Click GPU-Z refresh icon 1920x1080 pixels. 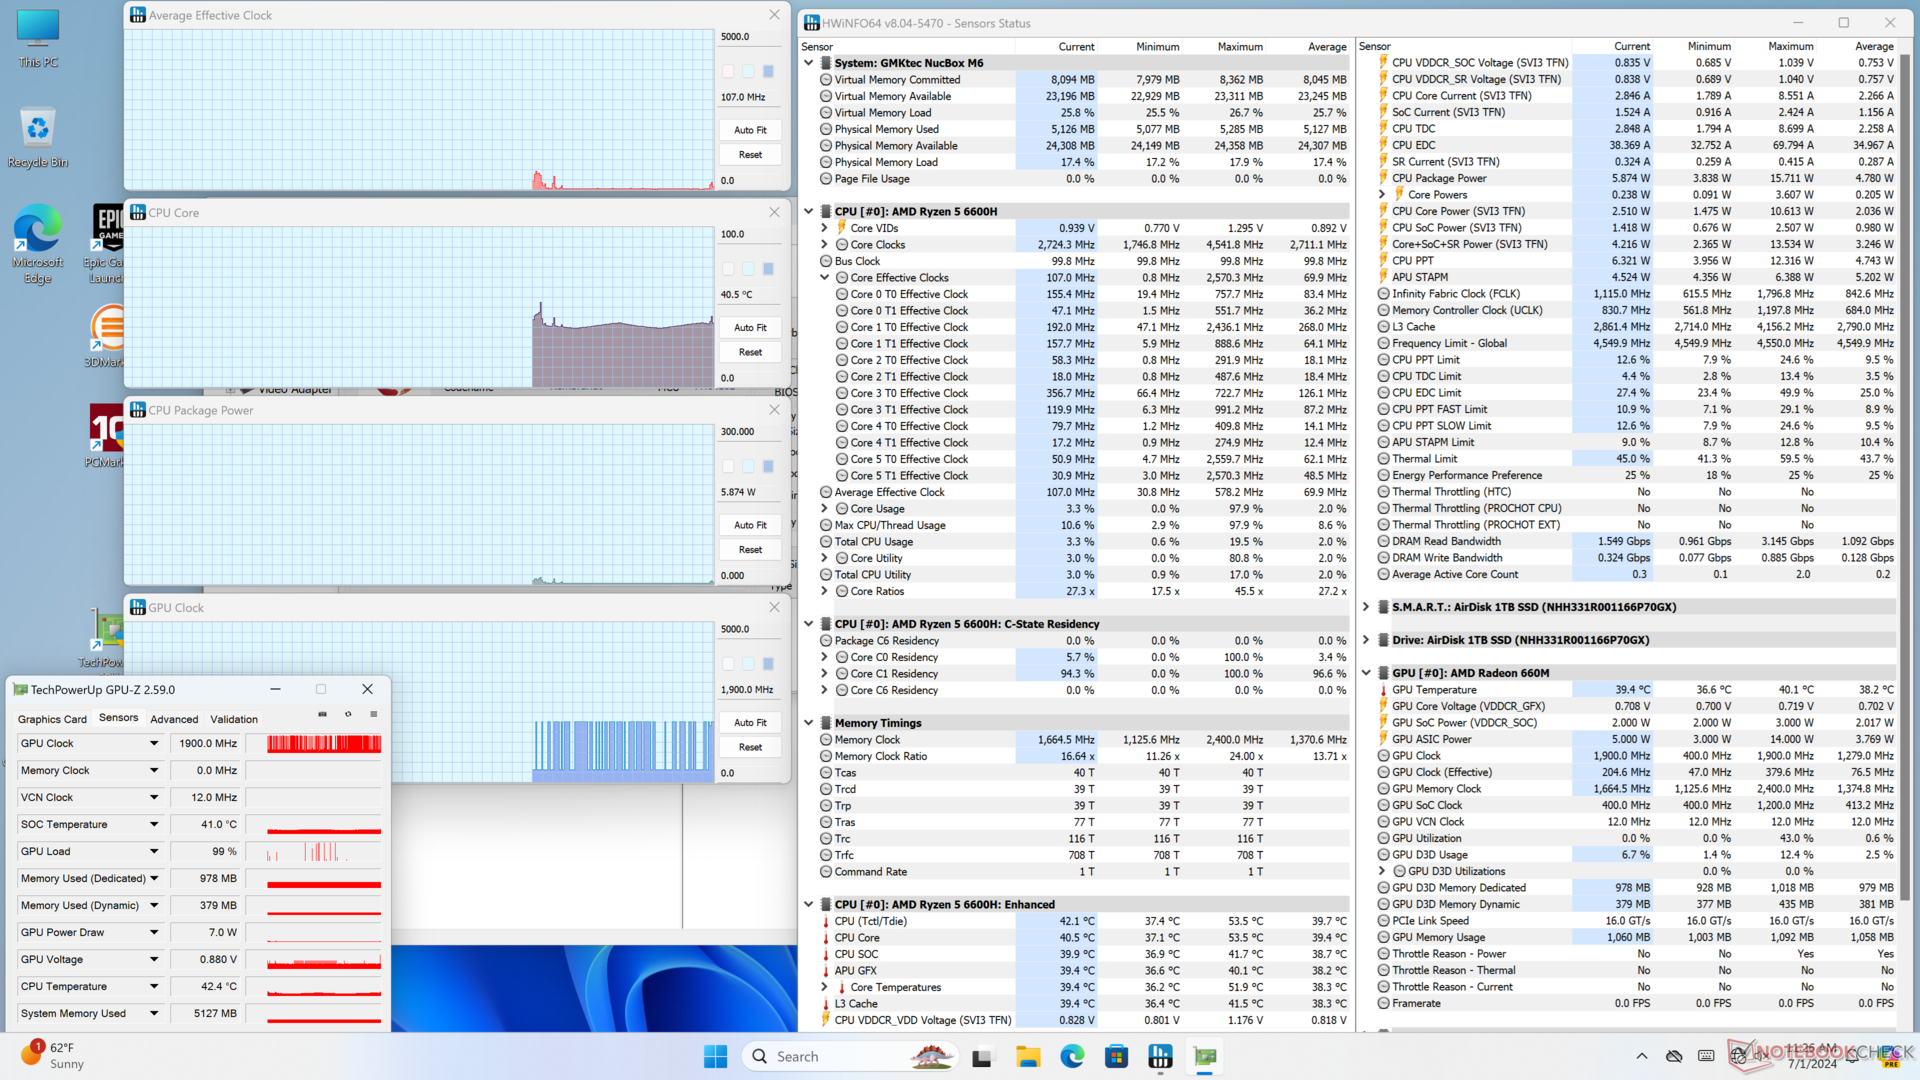[x=348, y=714]
